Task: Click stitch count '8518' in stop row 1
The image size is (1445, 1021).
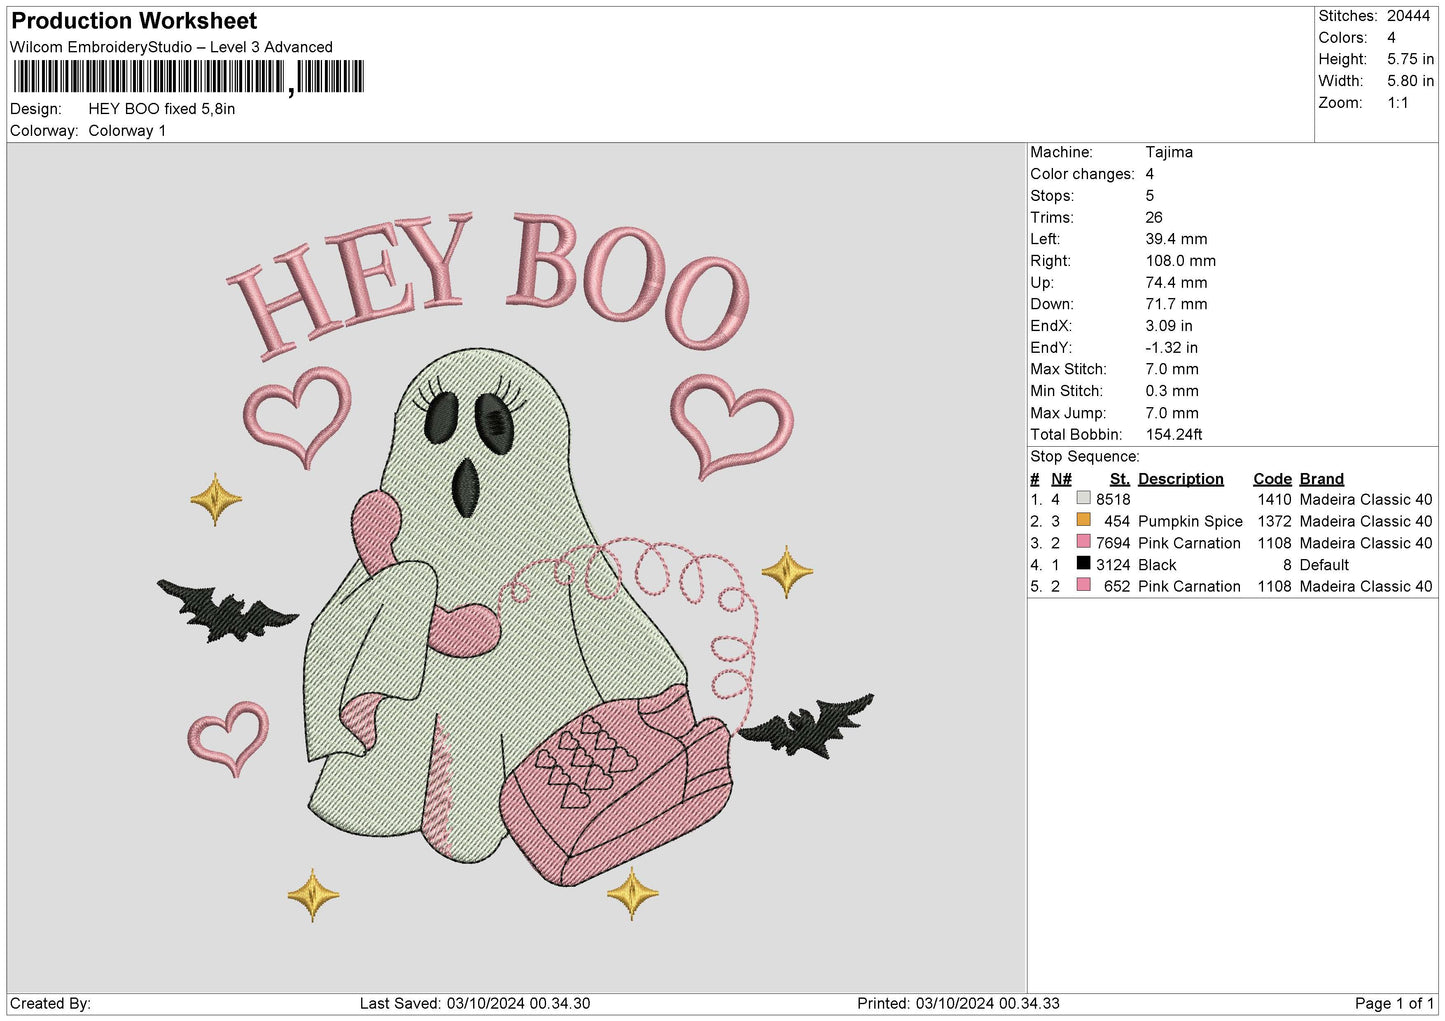Action: [x=1113, y=500]
